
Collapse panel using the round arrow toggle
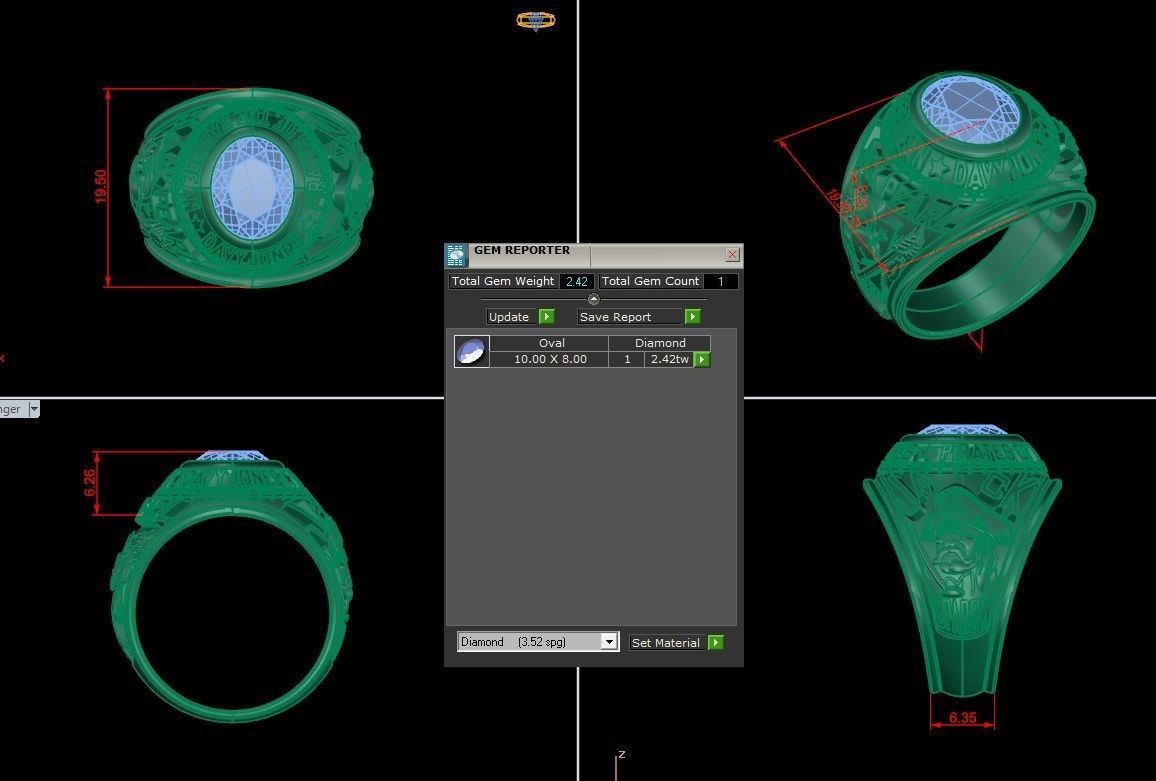click(593, 299)
